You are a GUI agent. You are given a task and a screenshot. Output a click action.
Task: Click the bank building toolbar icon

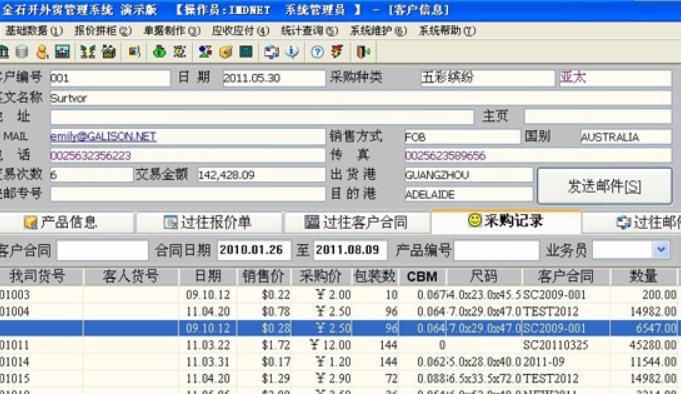[x=4, y=52]
